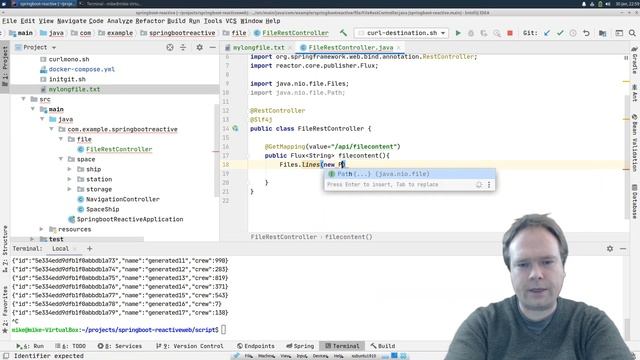Select FileRestController.java editor tab
Viewport: 640px width, 360px height.
(x=350, y=47)
